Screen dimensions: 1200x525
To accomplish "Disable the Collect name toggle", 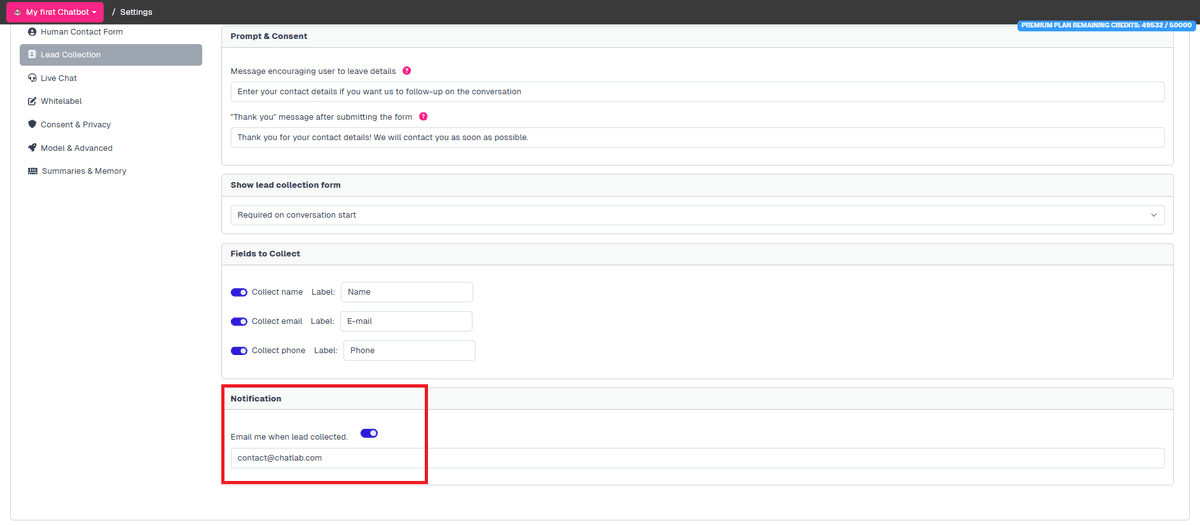I will tap(239, 292).
